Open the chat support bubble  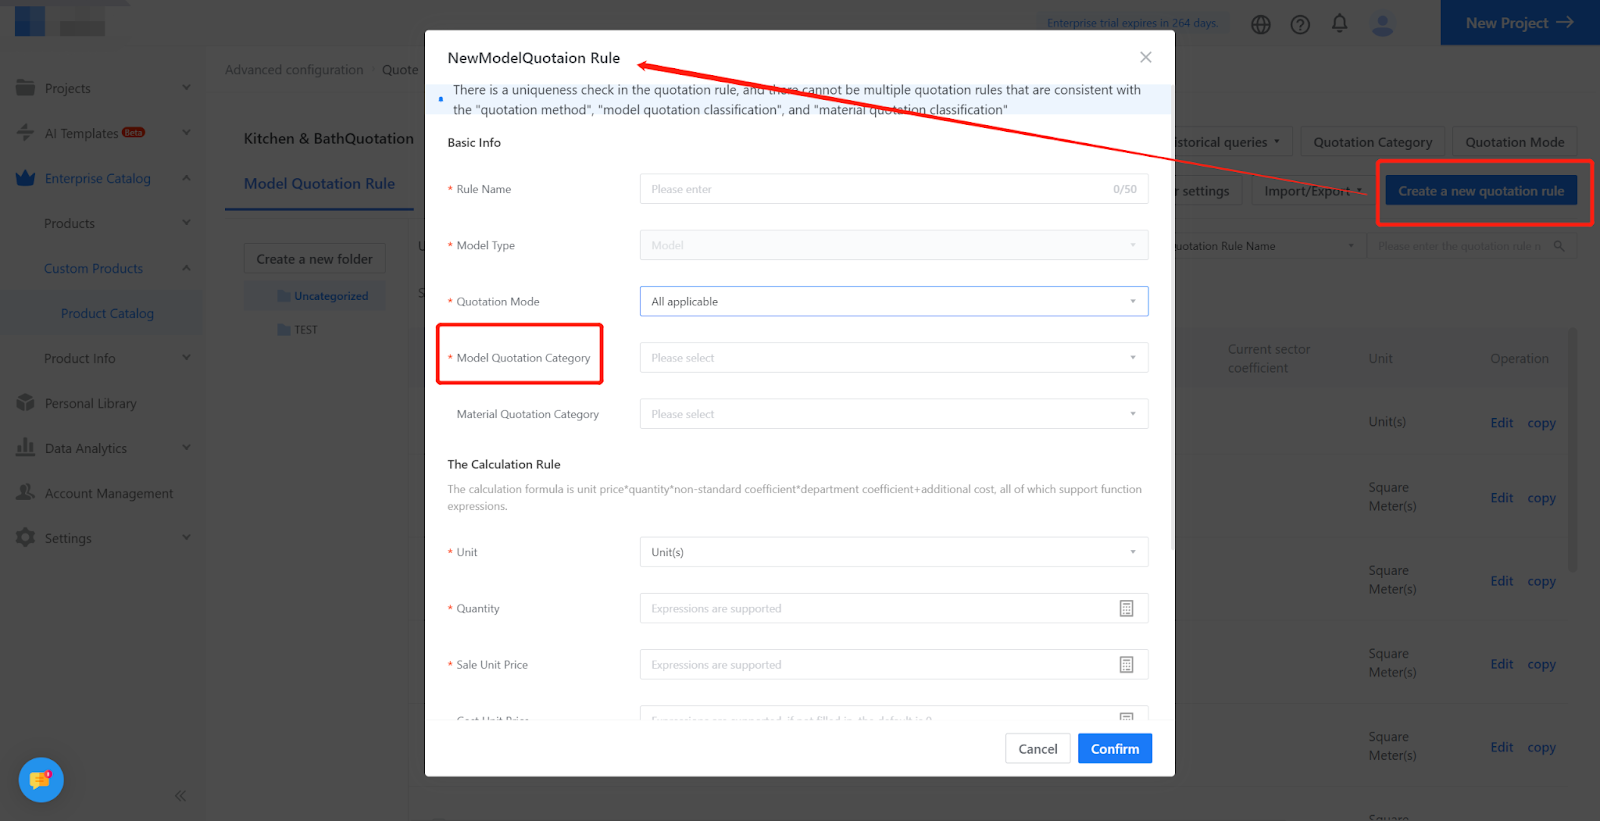click(41, 780)
